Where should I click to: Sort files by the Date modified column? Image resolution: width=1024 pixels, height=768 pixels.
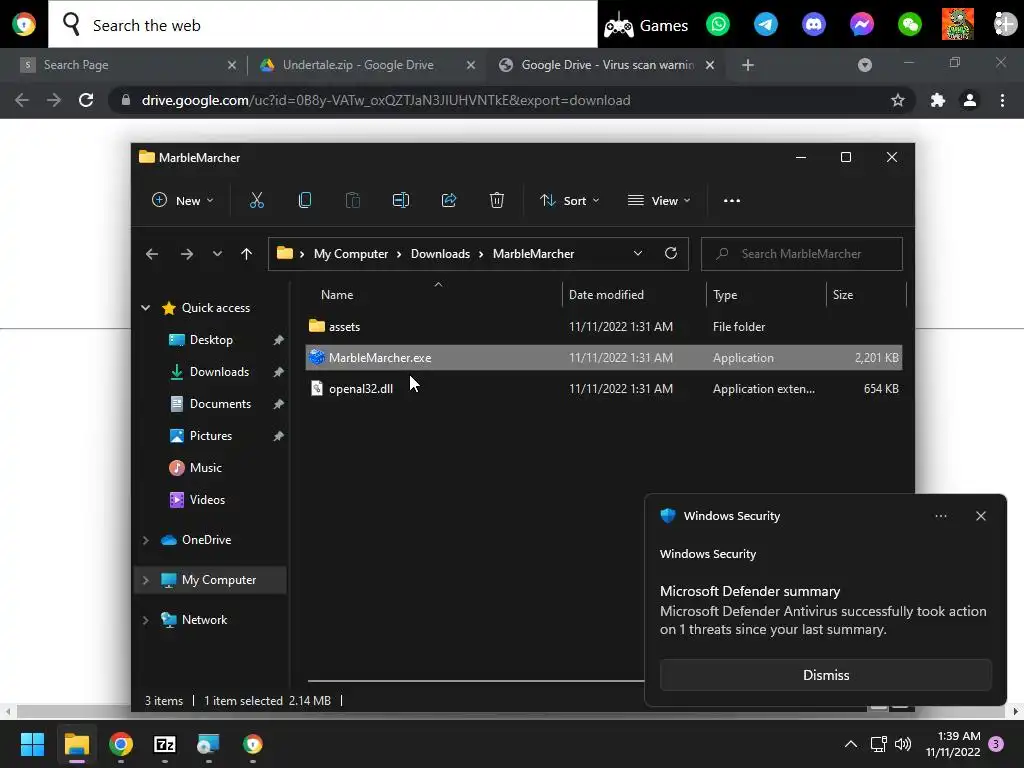click(606, 295)
